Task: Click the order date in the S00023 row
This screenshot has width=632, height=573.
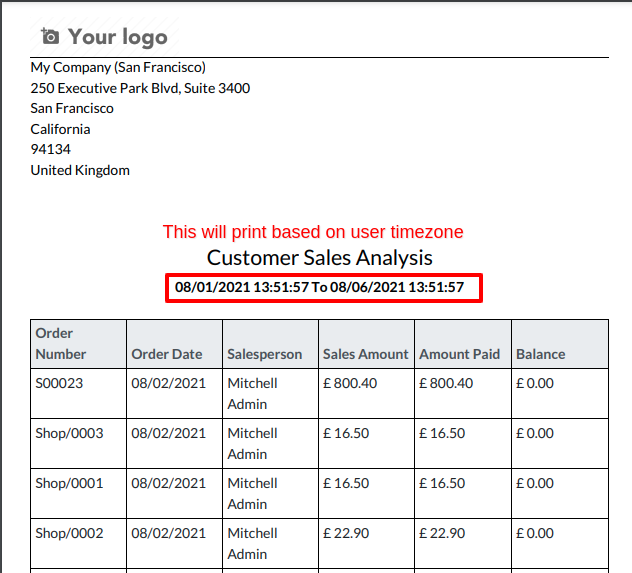Action: pos(168,383)
